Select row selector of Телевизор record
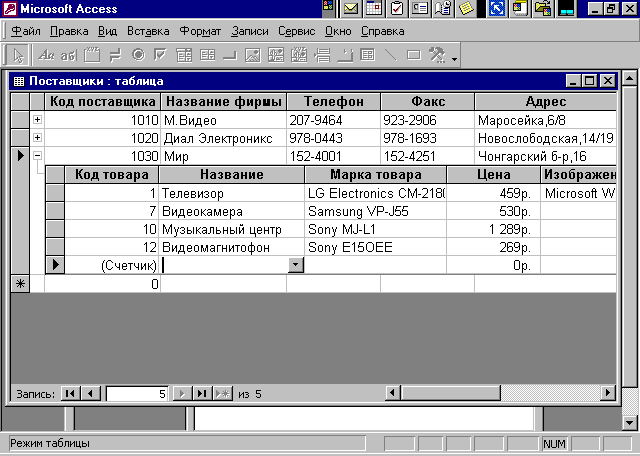This screenshot has width=640, height=456. [55, 193]
